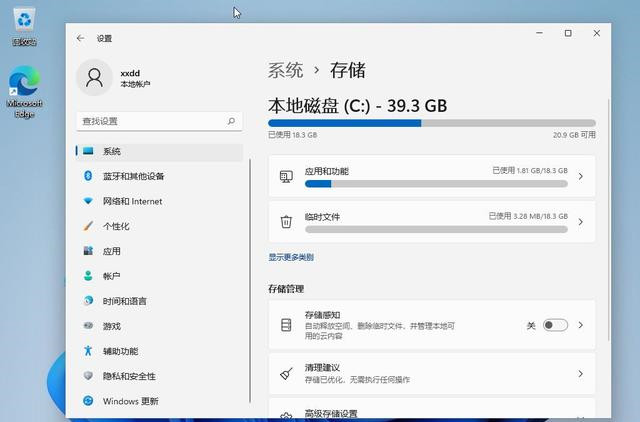Expand the Temporary files chevron
The width and height of the screenshot is (640, 422).
click(580, 222)
